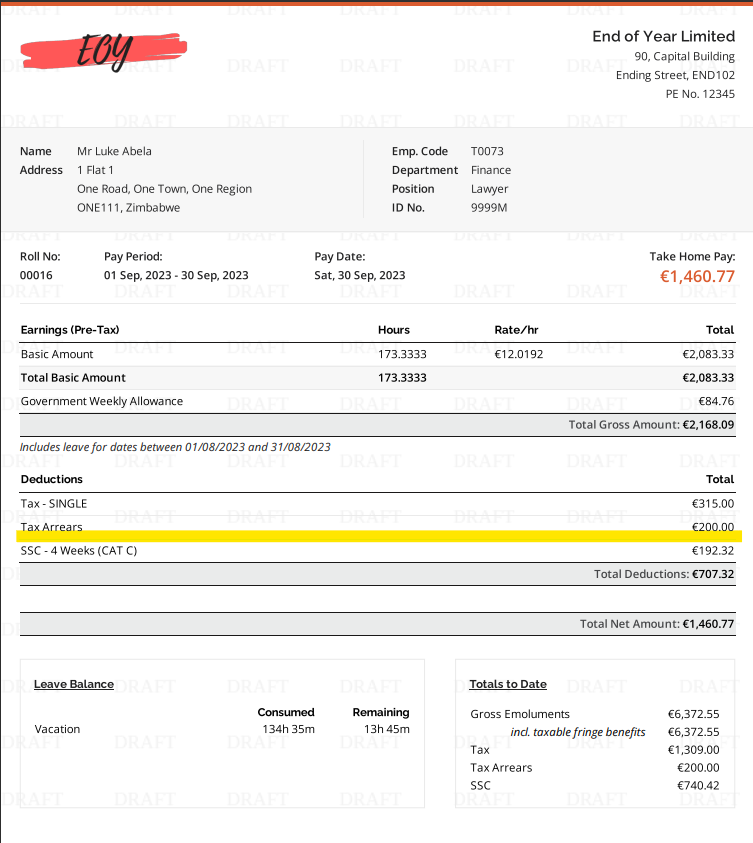Click the 'Deductions' section header

click(x=52, y=480)
